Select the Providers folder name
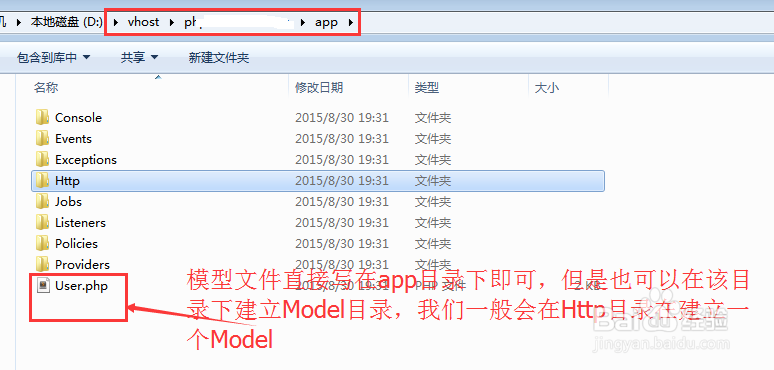 pos(82,265)
